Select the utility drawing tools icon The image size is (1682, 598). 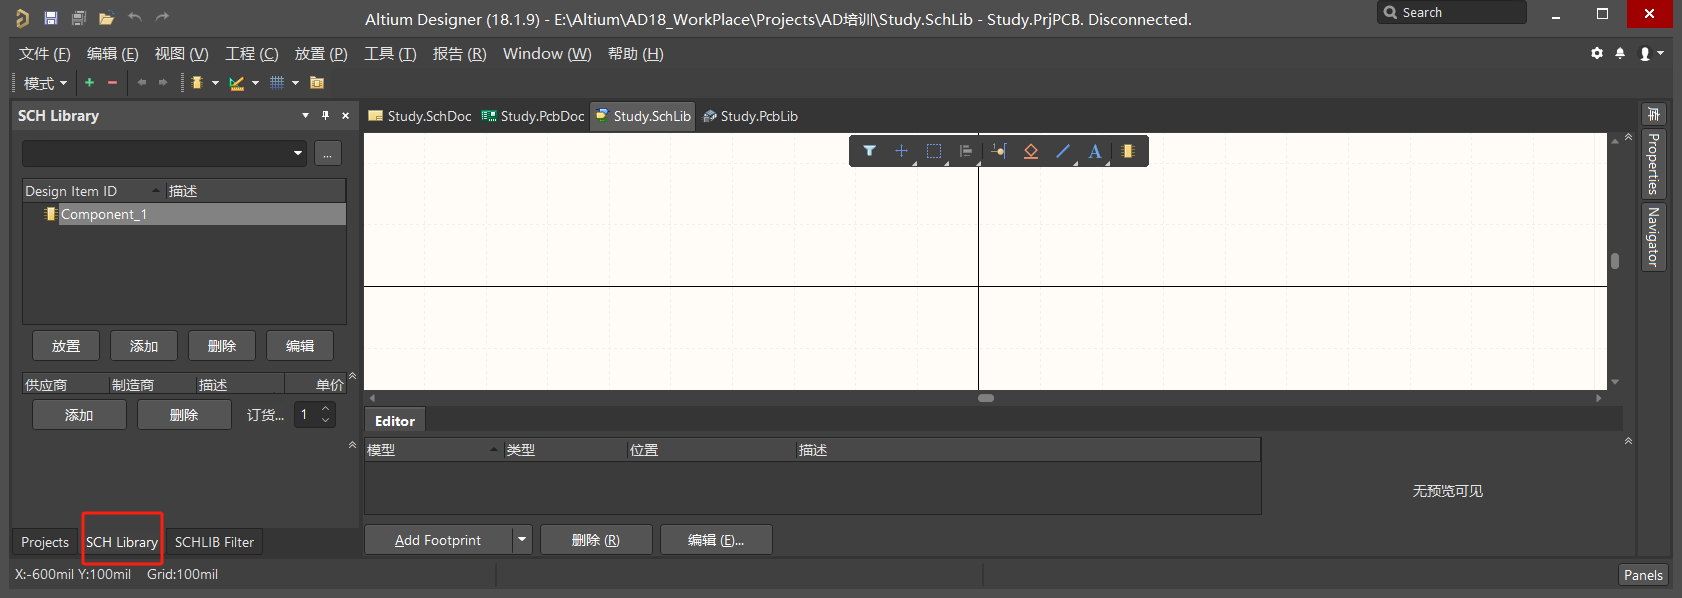click(x=236, y=83)
